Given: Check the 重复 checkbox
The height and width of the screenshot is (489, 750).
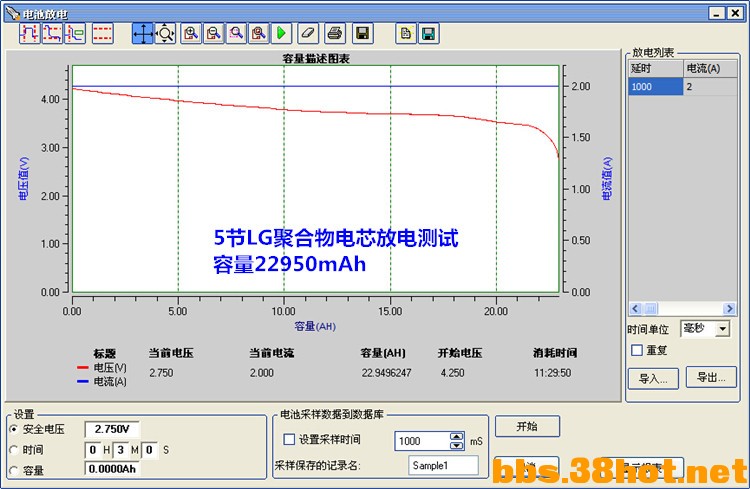Looking at the screenshot, I should [x=637, y=350].
